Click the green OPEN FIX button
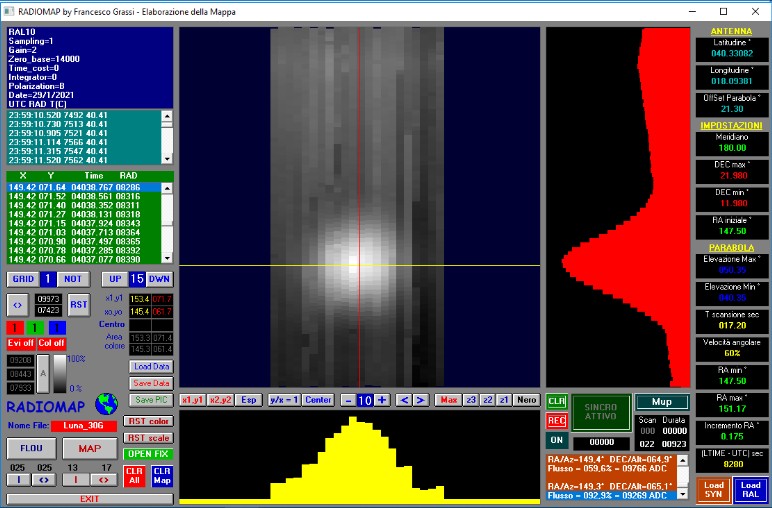 click(149, 454)
